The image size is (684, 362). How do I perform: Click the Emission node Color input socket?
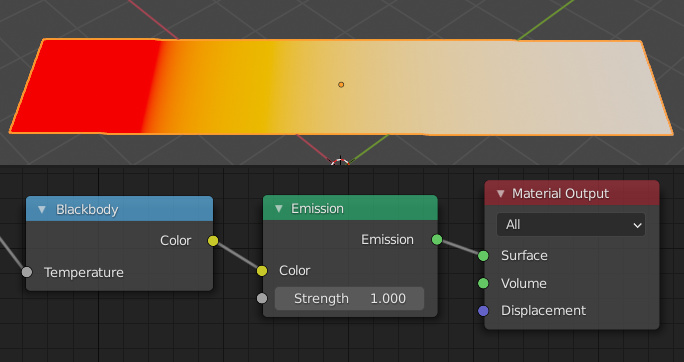coord(262,271)
